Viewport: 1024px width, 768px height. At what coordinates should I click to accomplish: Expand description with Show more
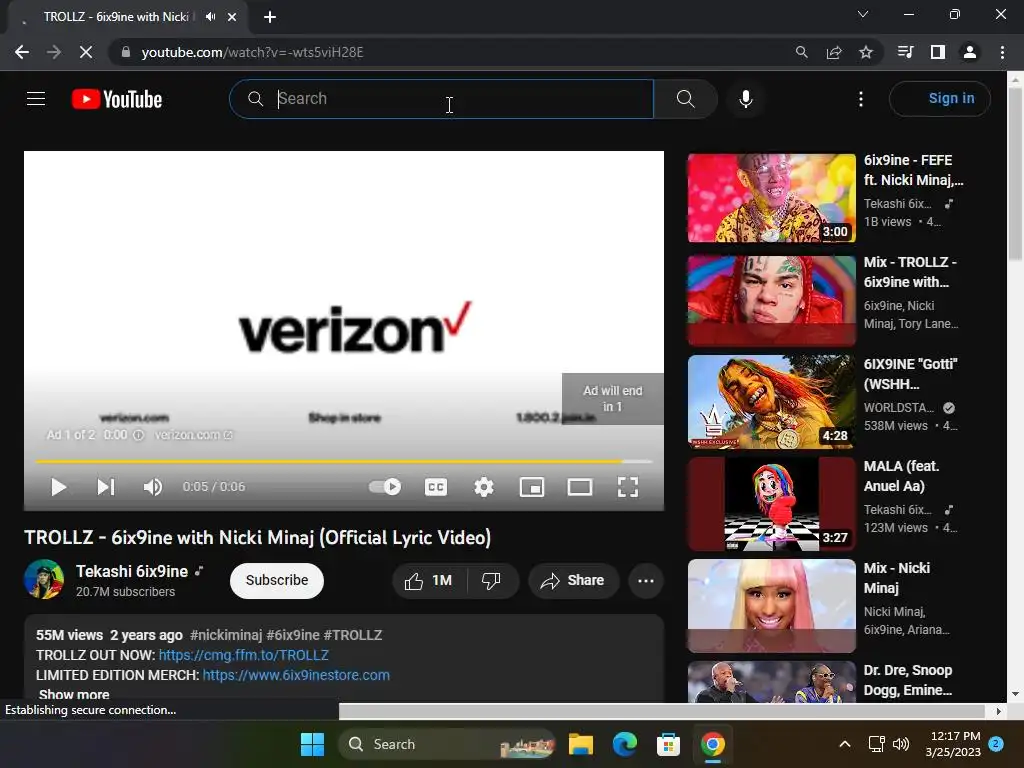click(74, 695)
